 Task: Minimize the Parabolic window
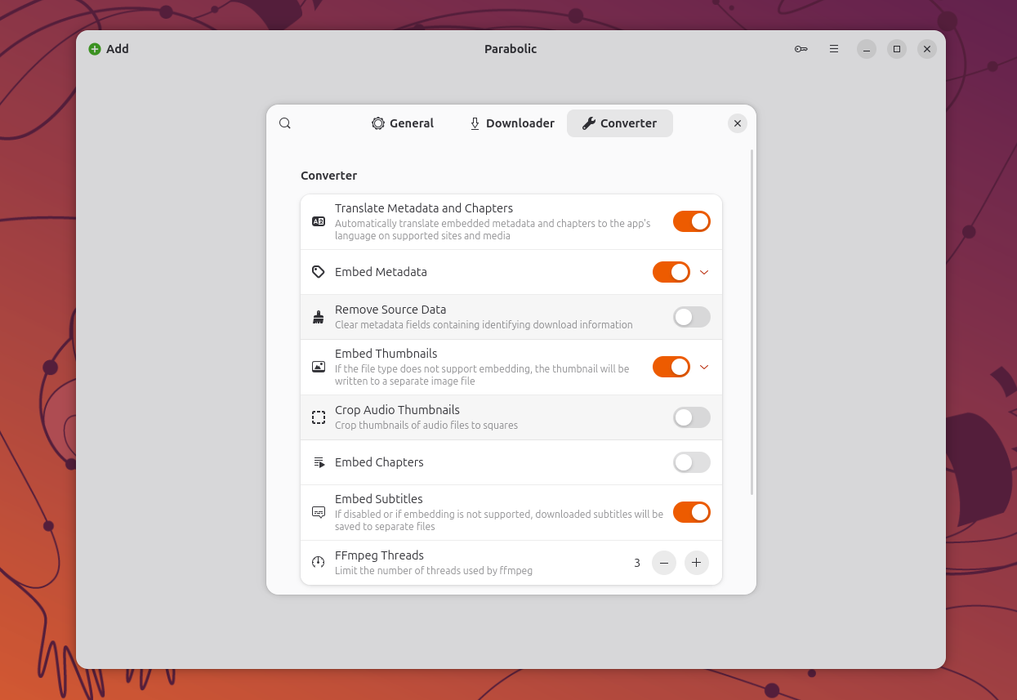867,49
